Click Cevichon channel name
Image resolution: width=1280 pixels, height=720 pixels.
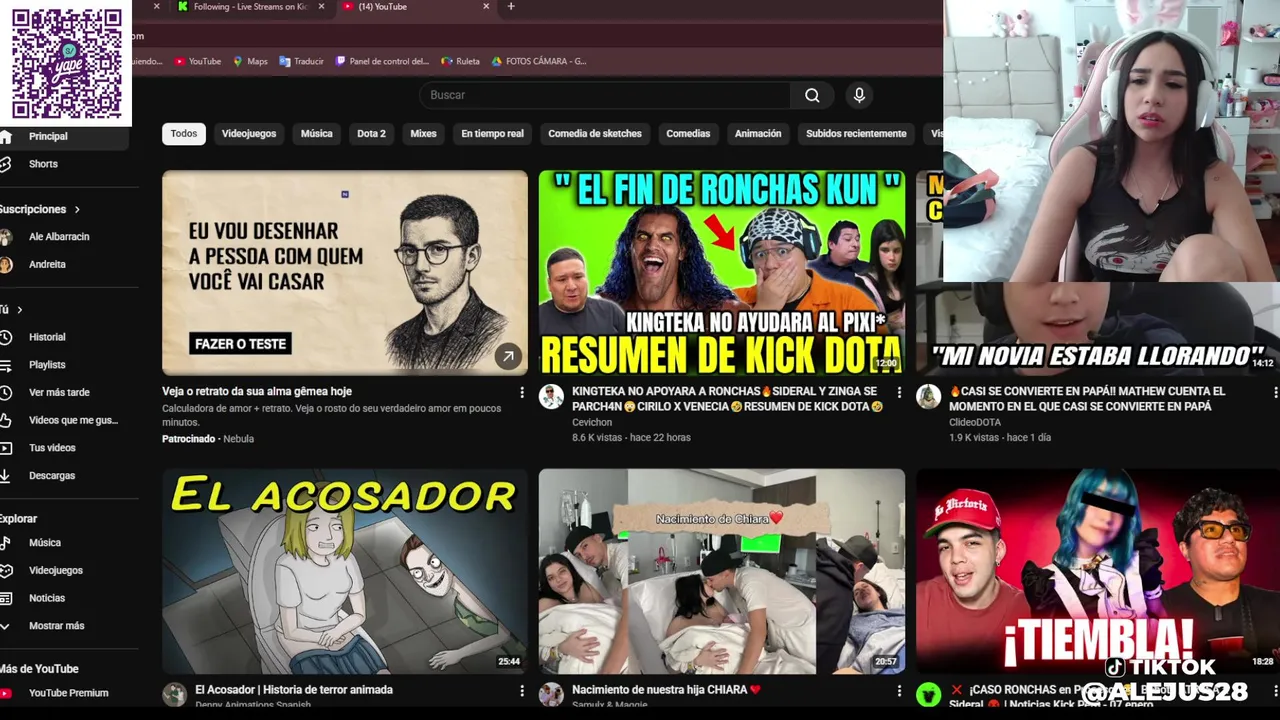pyautogui.click(x=592, y=423)
